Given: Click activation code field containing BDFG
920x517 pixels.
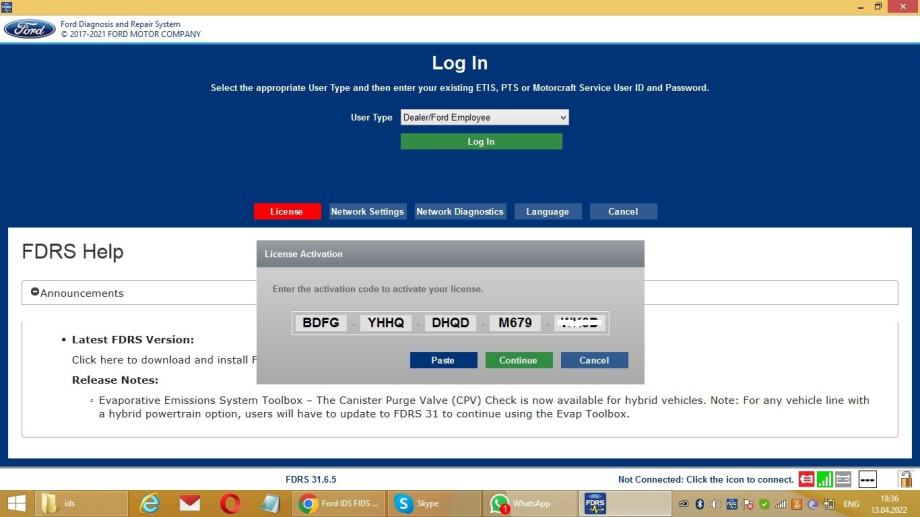Looking at the screenshot, I should (320, 323).
